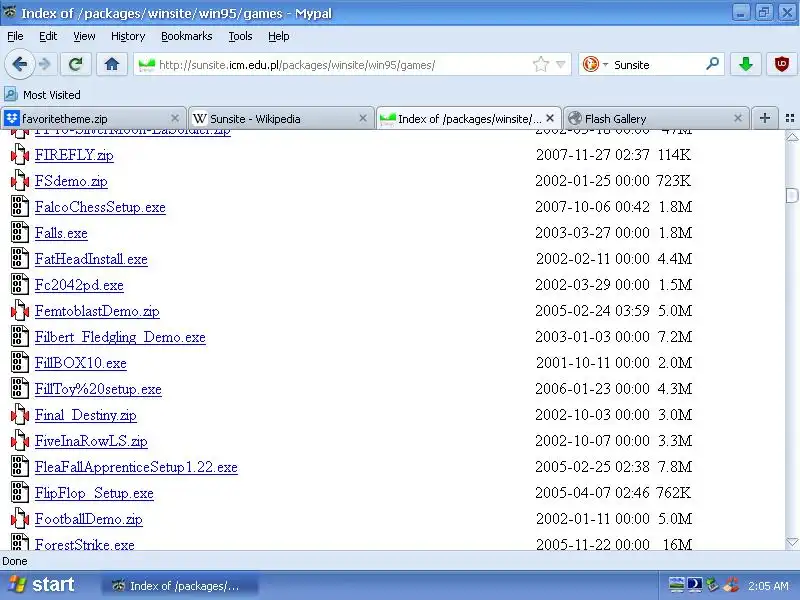Download Final_Destiny.zip

86,415
